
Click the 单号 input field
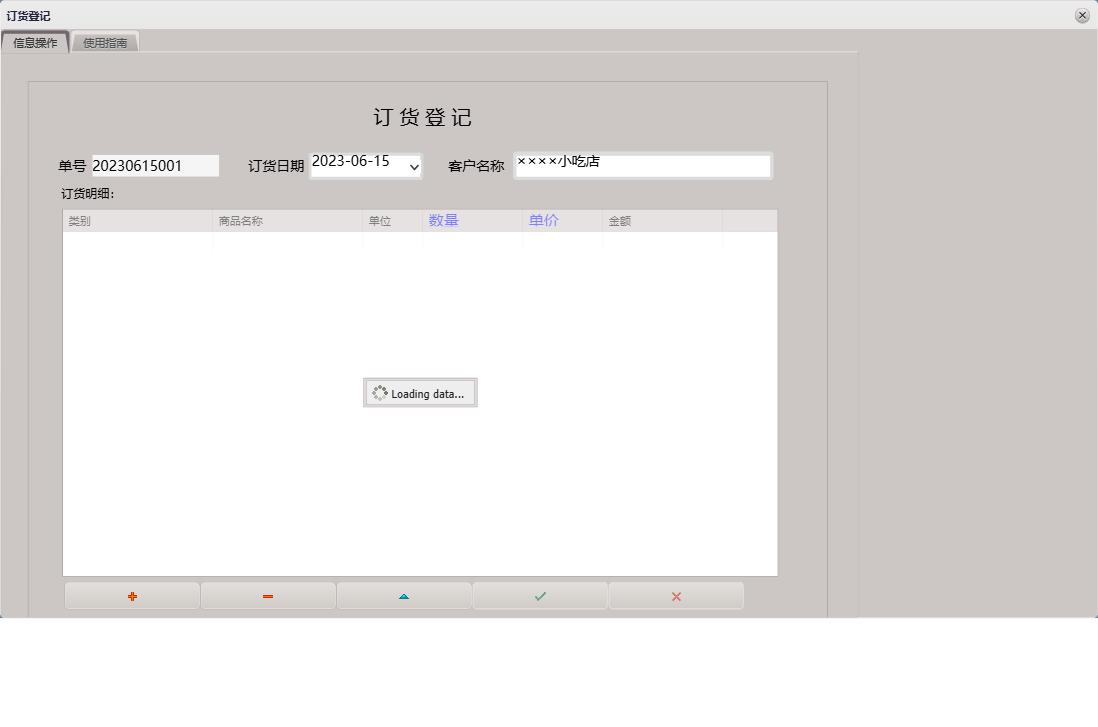(155, 166)
